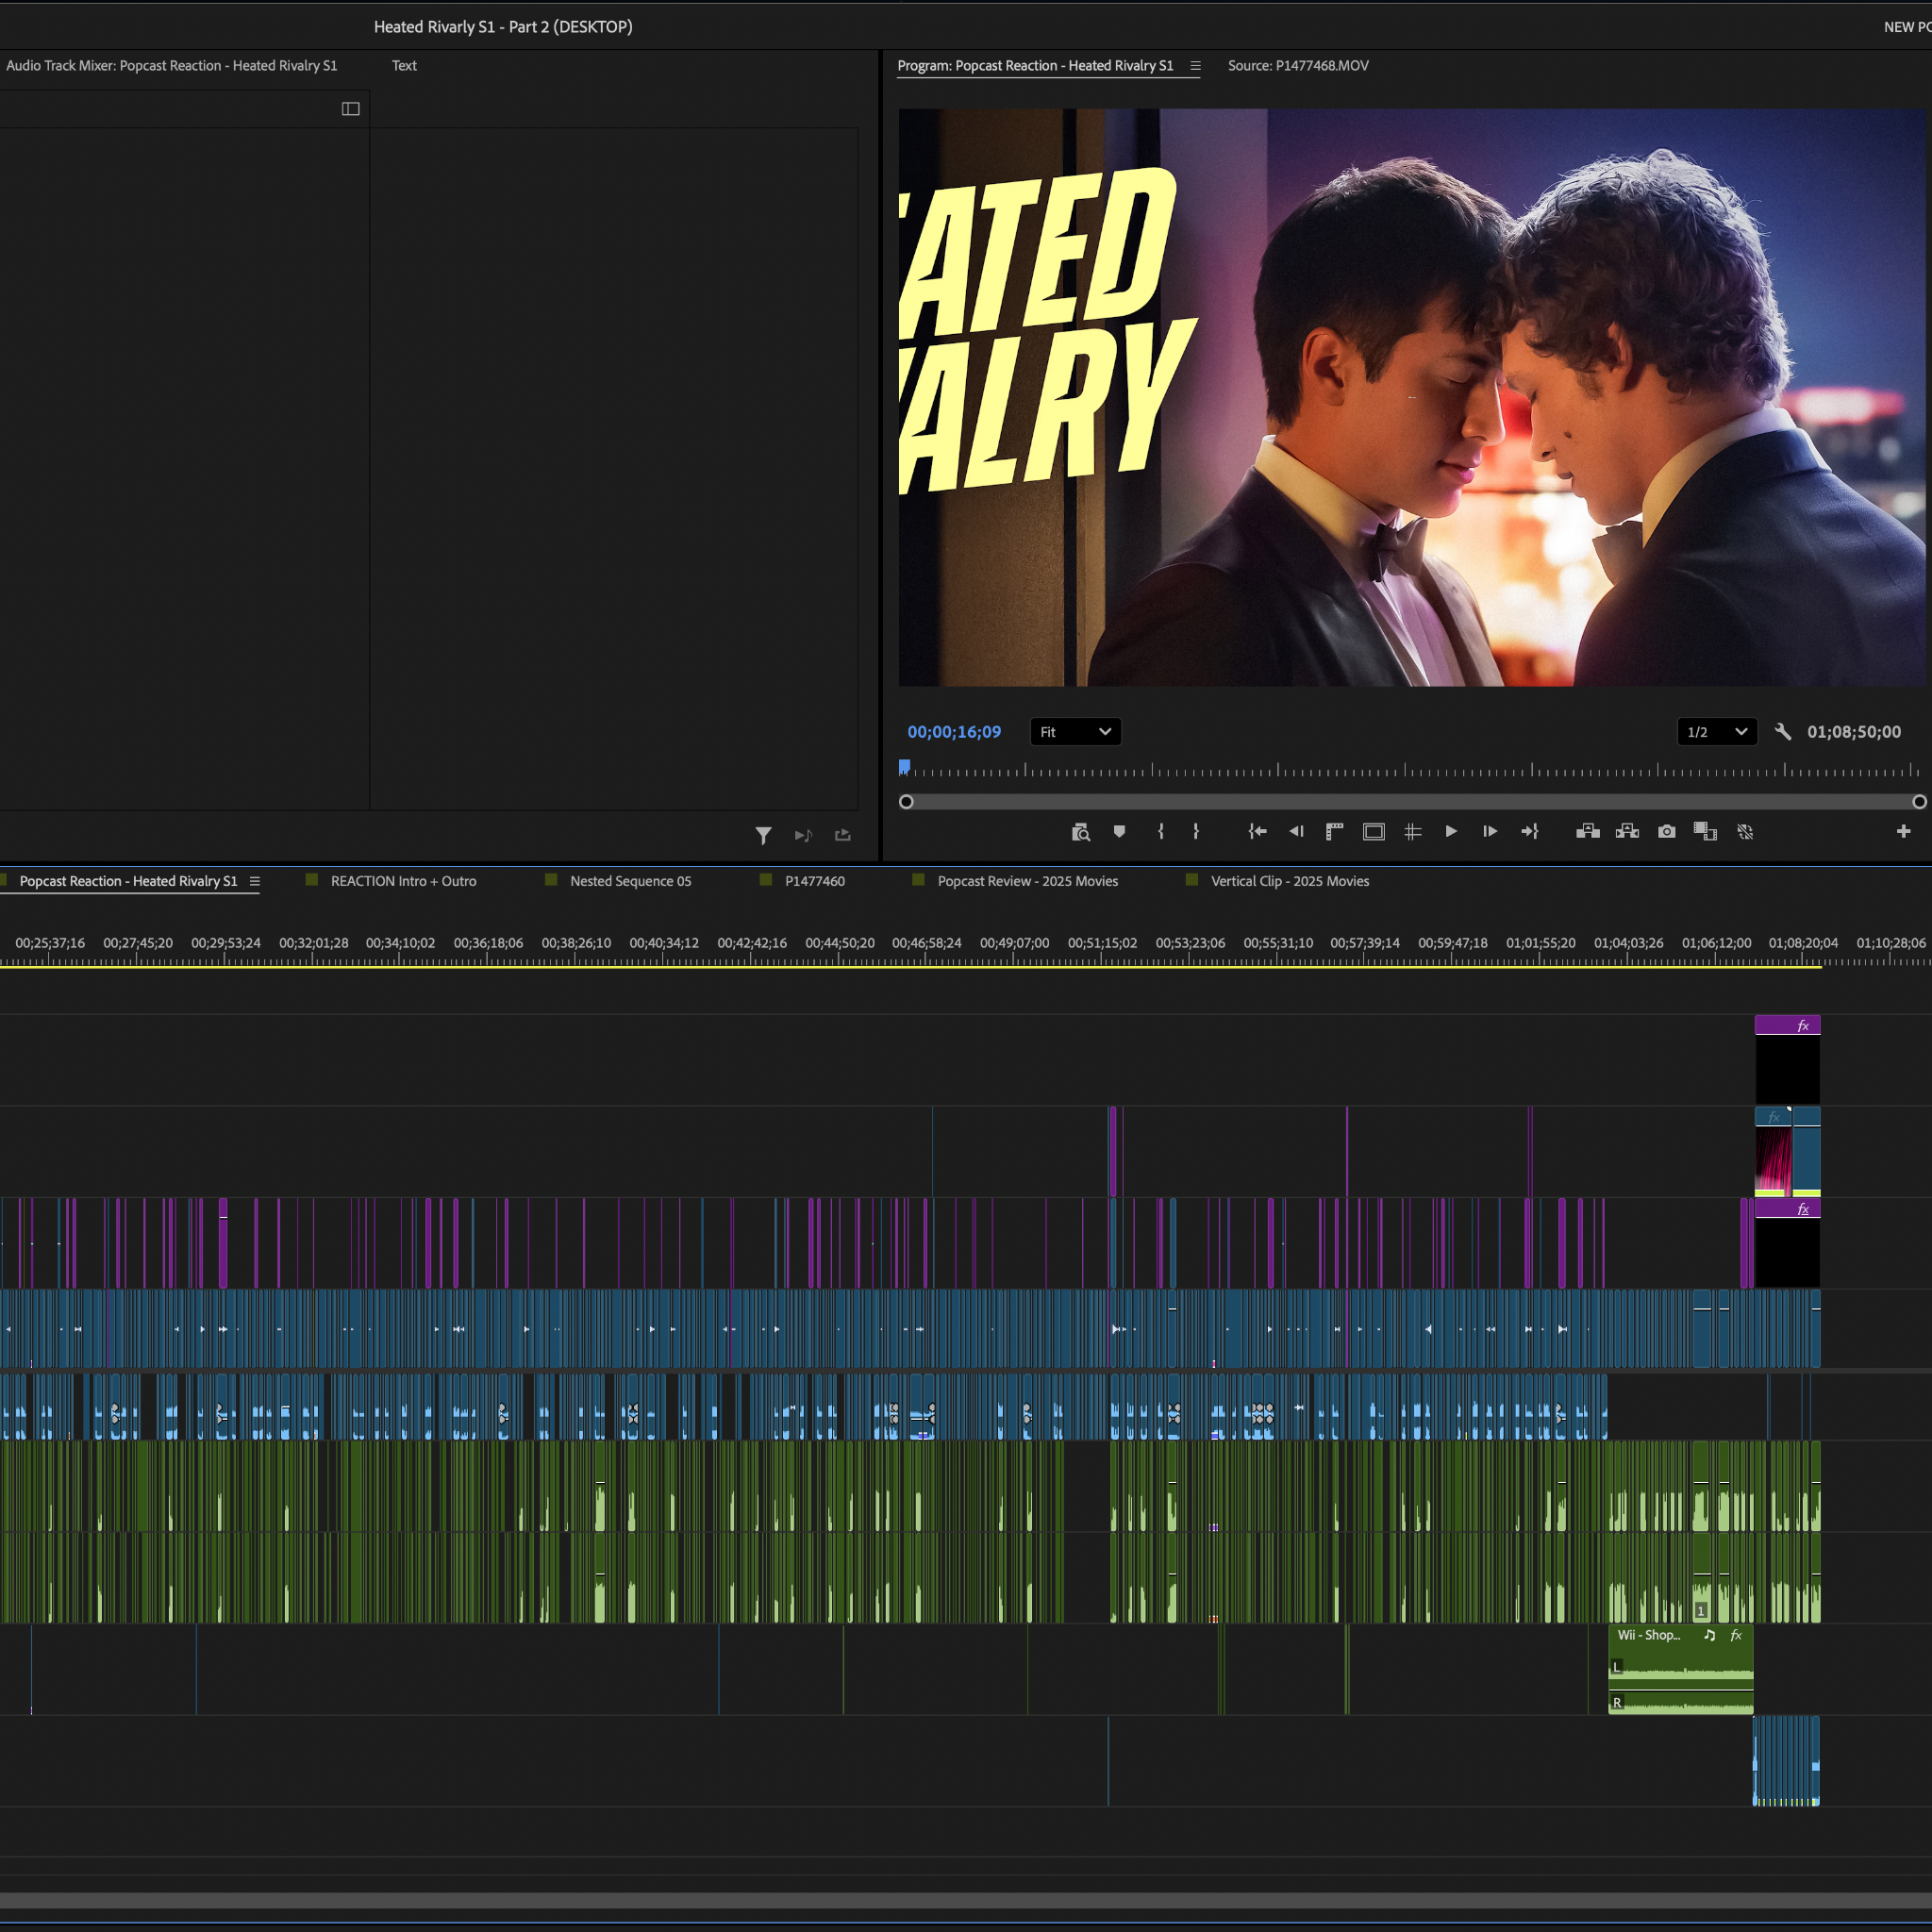Open the 1/2 playback resolution dropdown
This screenshot has height=1932, width=1932.
(1716, 732)
